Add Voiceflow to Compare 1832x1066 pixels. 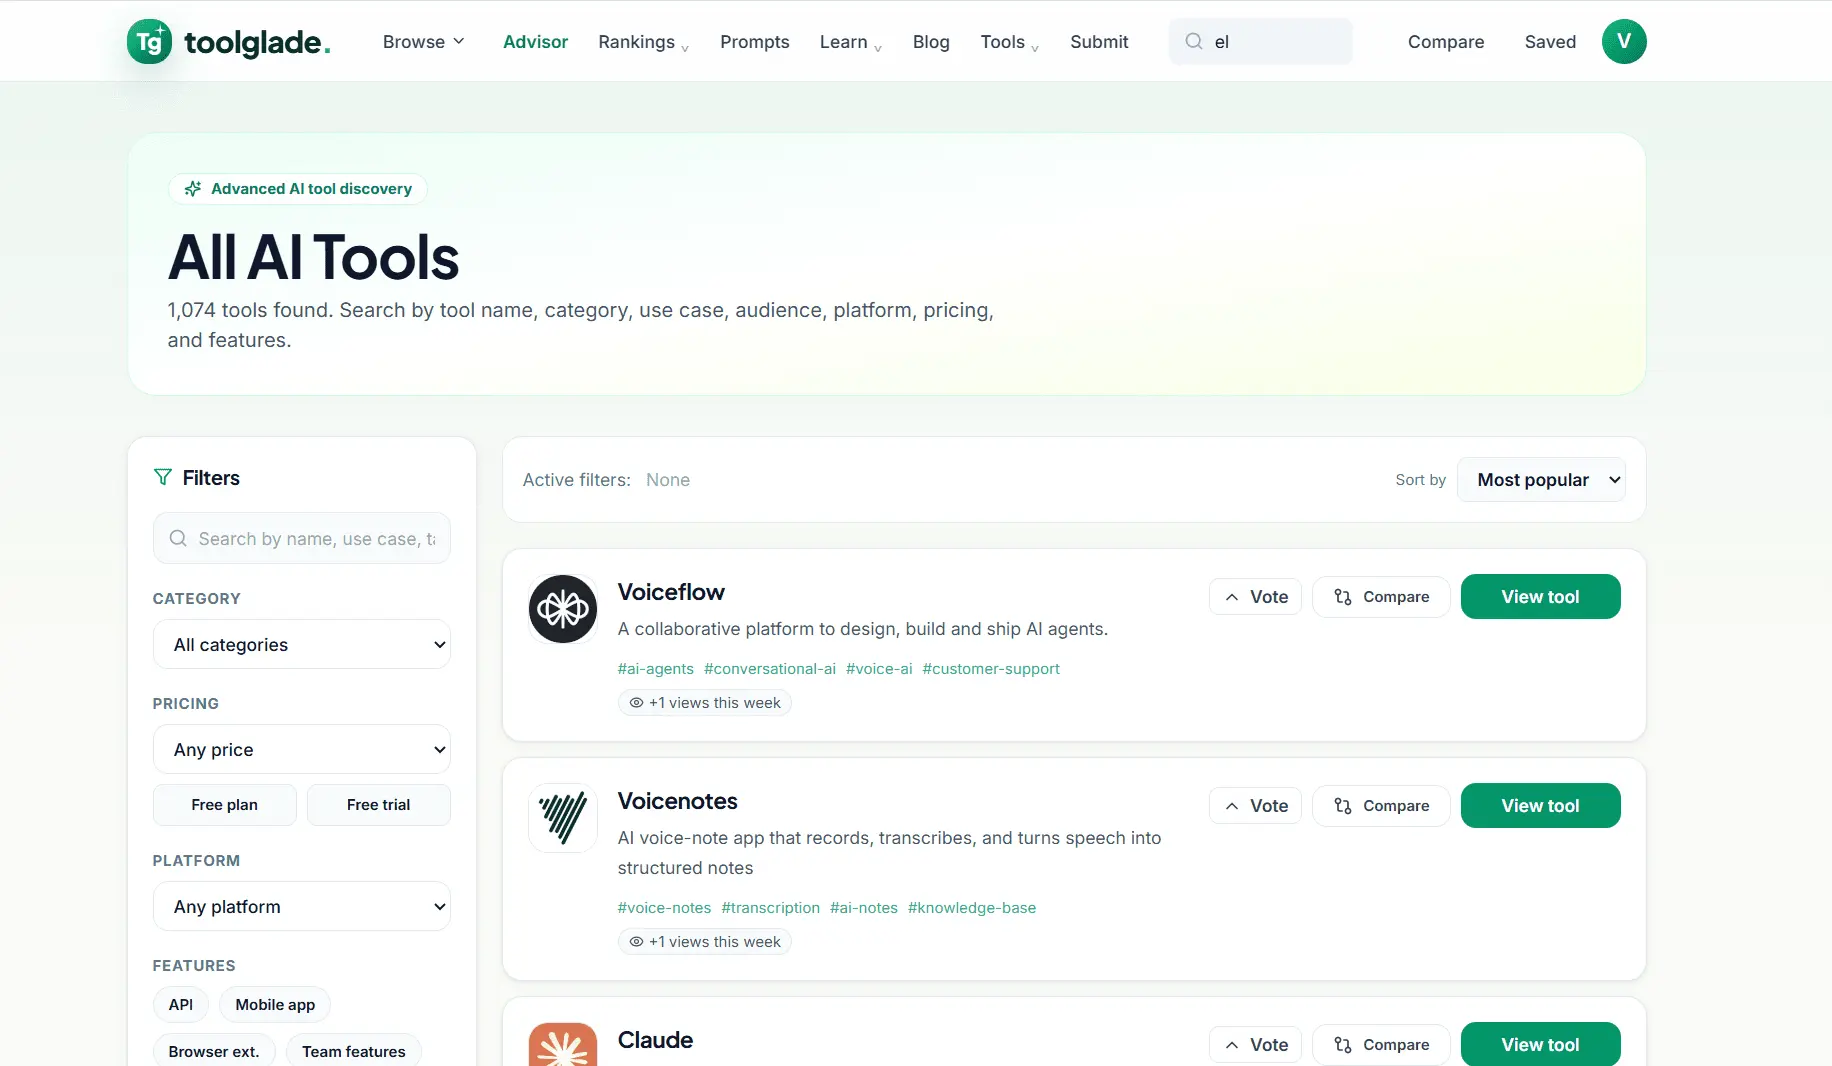coord(1381,597)
